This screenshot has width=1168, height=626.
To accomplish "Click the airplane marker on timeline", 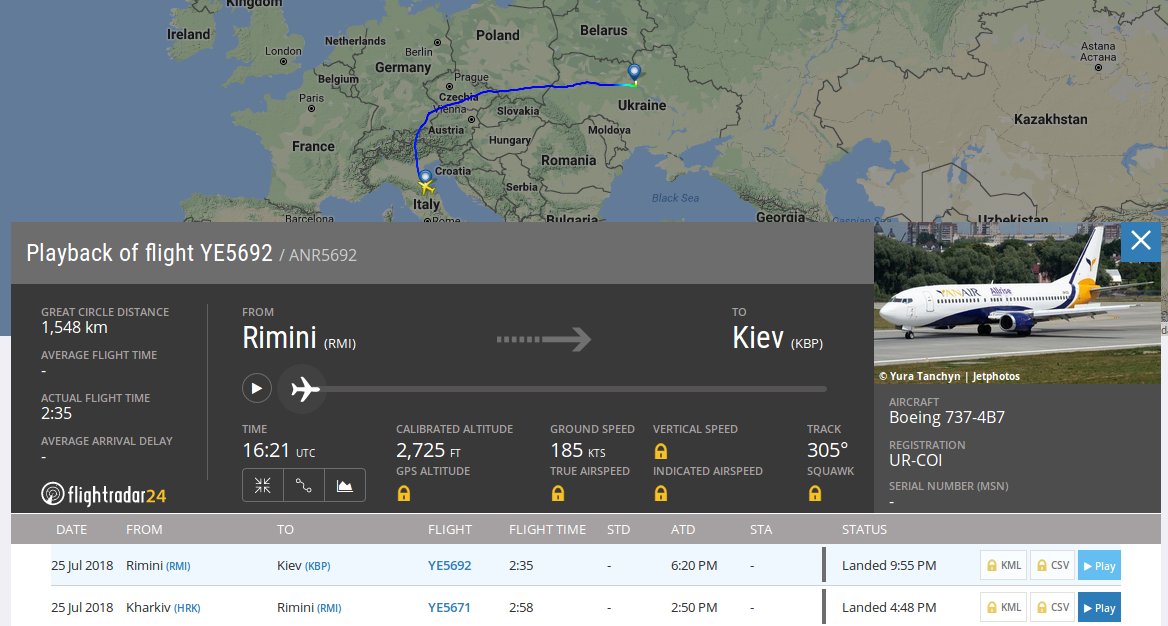I will [304, 388].
